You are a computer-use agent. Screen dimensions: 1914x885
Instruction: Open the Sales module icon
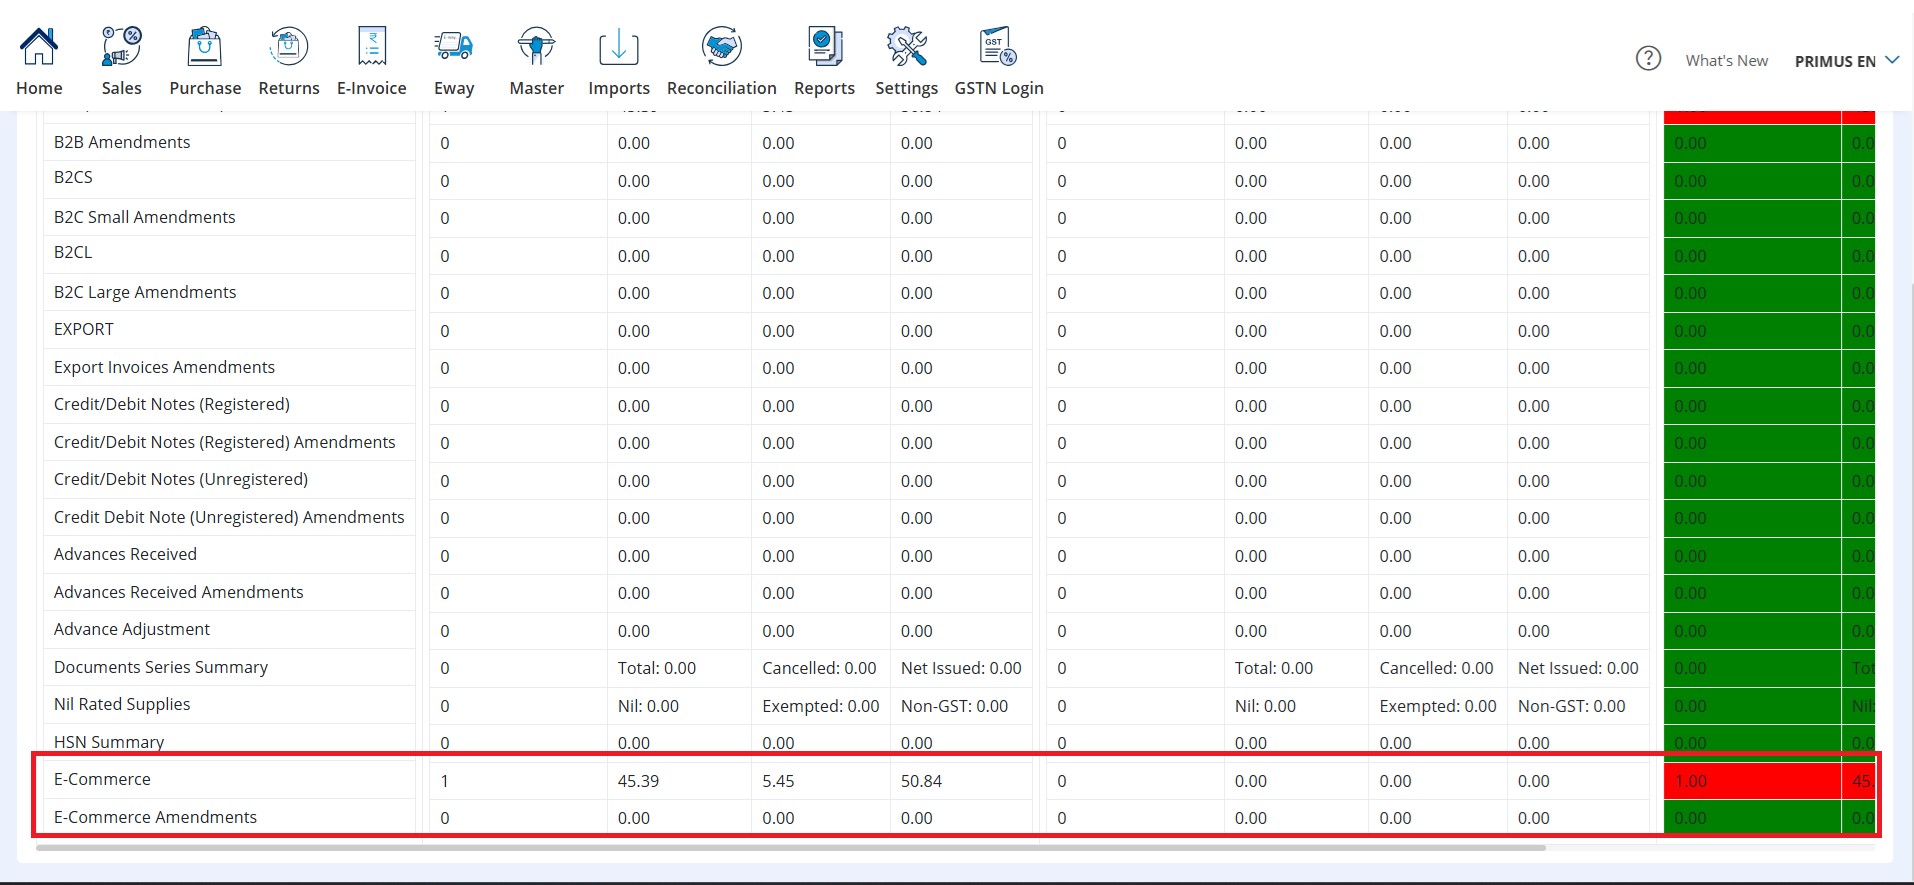coord(121,46)
